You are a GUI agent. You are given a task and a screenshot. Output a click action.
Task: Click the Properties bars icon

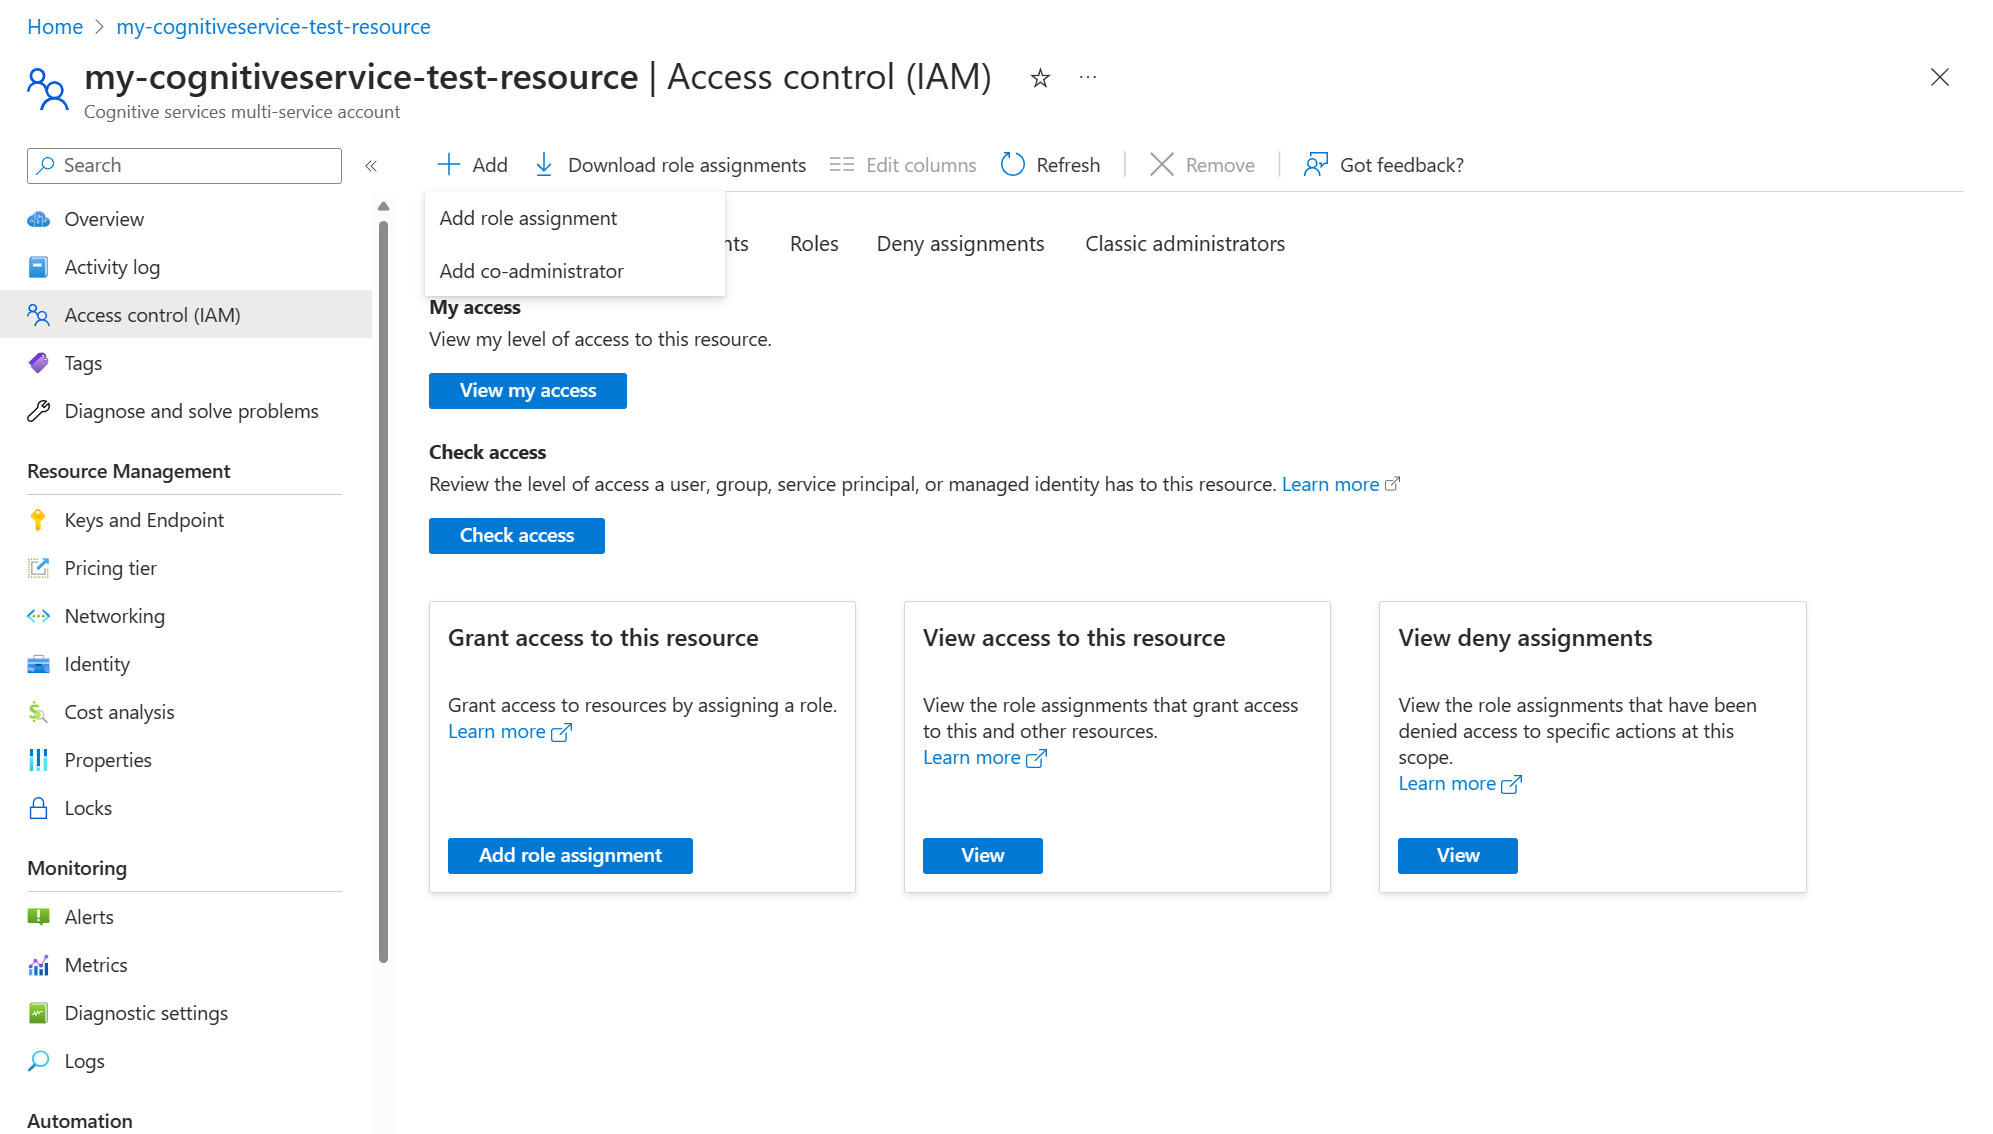[x=38, y=760]
